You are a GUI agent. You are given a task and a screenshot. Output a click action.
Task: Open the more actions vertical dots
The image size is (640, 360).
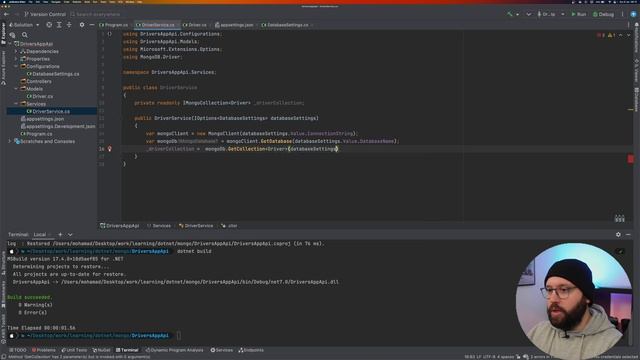tap(622, 14)
